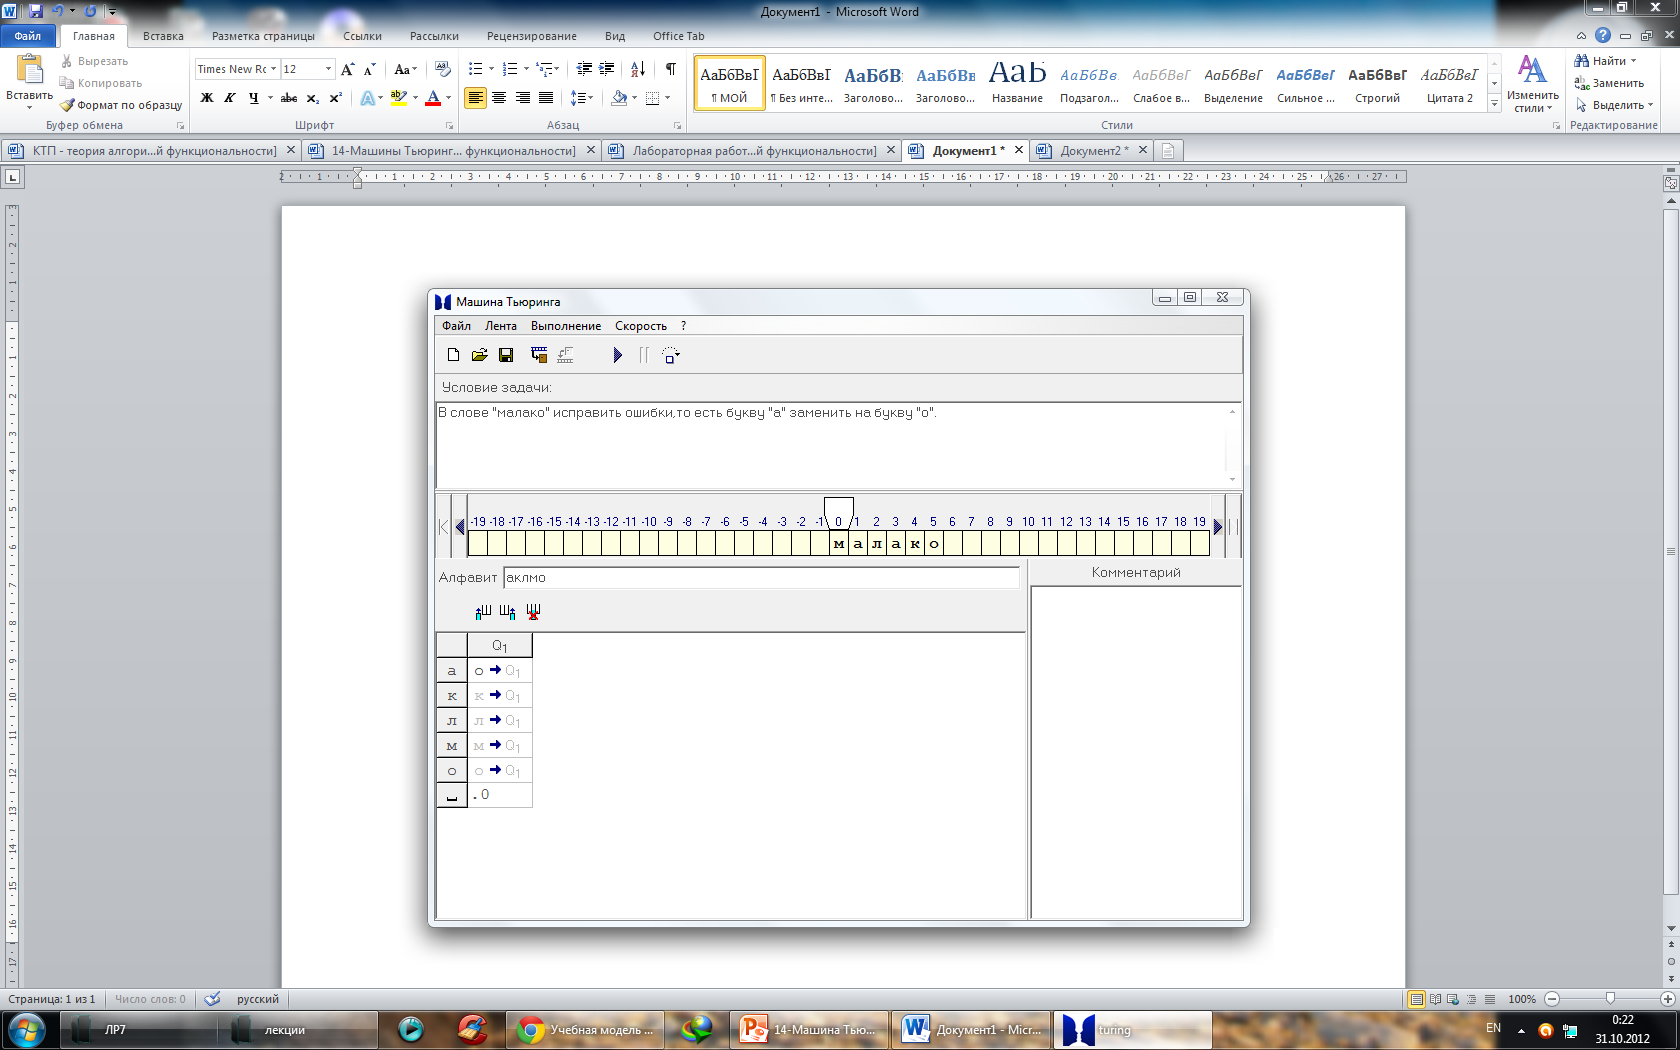Toggle subscript formatting
This screenshot has height=1050, width=1680.
(313, 98)
